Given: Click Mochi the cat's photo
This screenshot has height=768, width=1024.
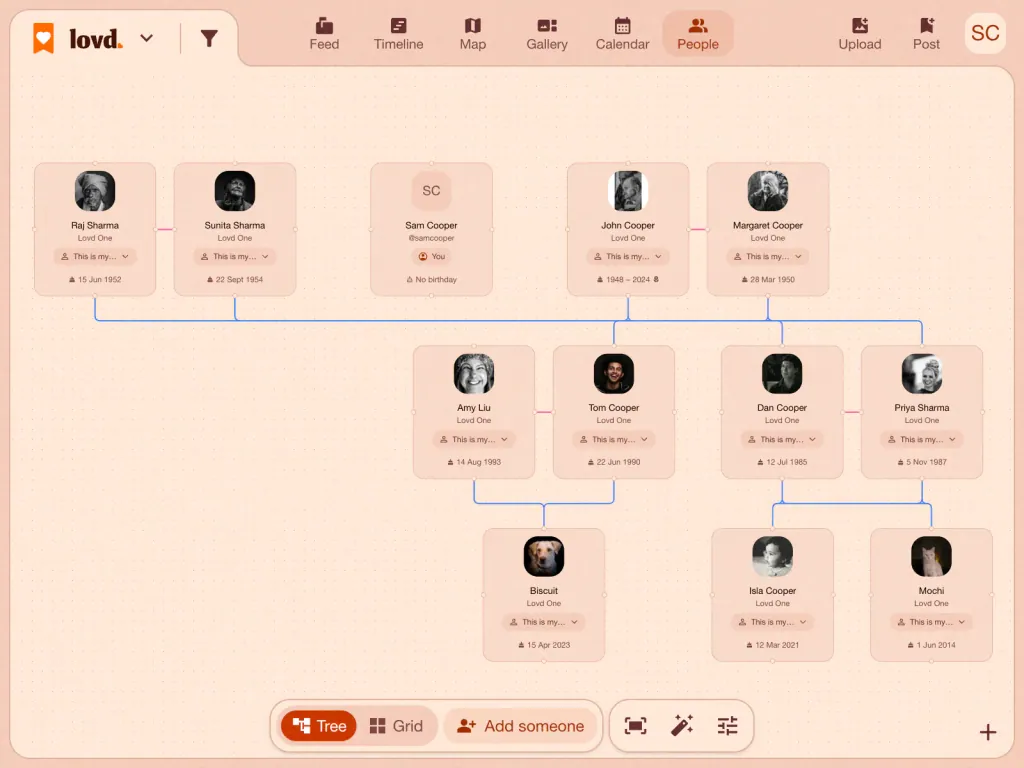Looking at the screenshot, I should pos(931,556).
